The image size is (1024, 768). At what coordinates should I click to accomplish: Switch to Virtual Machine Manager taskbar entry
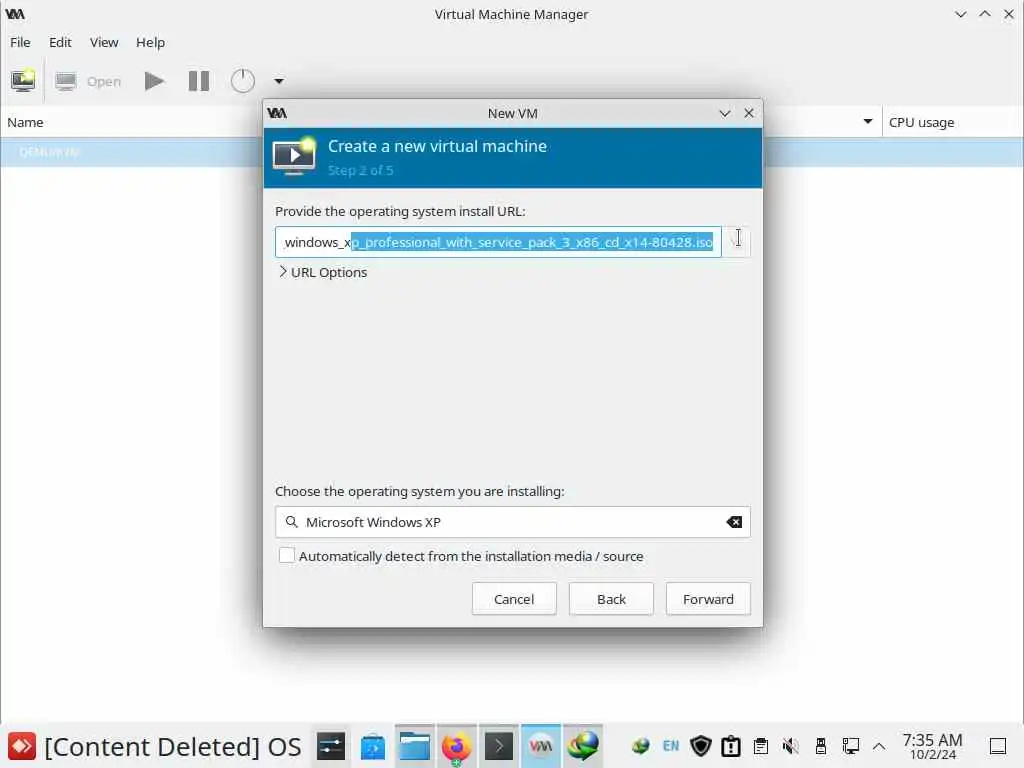[541, 746]
